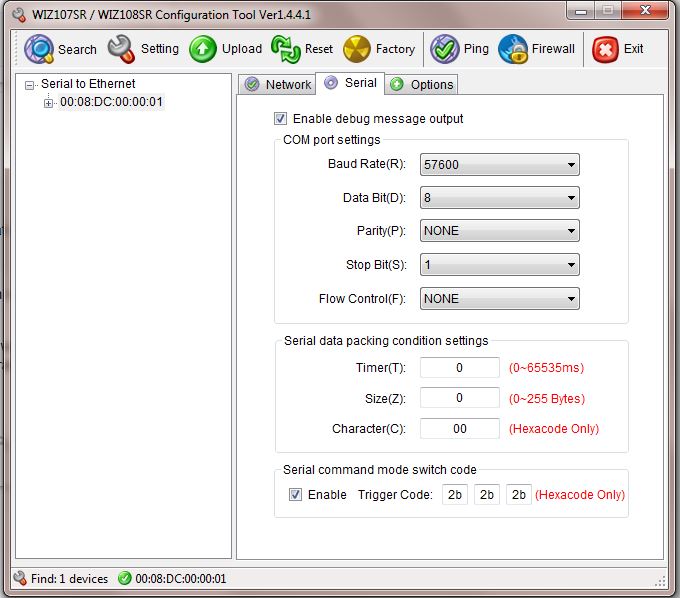The image size is (680, 598).
Task: Click the second Trigger Code field
Action: 487,494
